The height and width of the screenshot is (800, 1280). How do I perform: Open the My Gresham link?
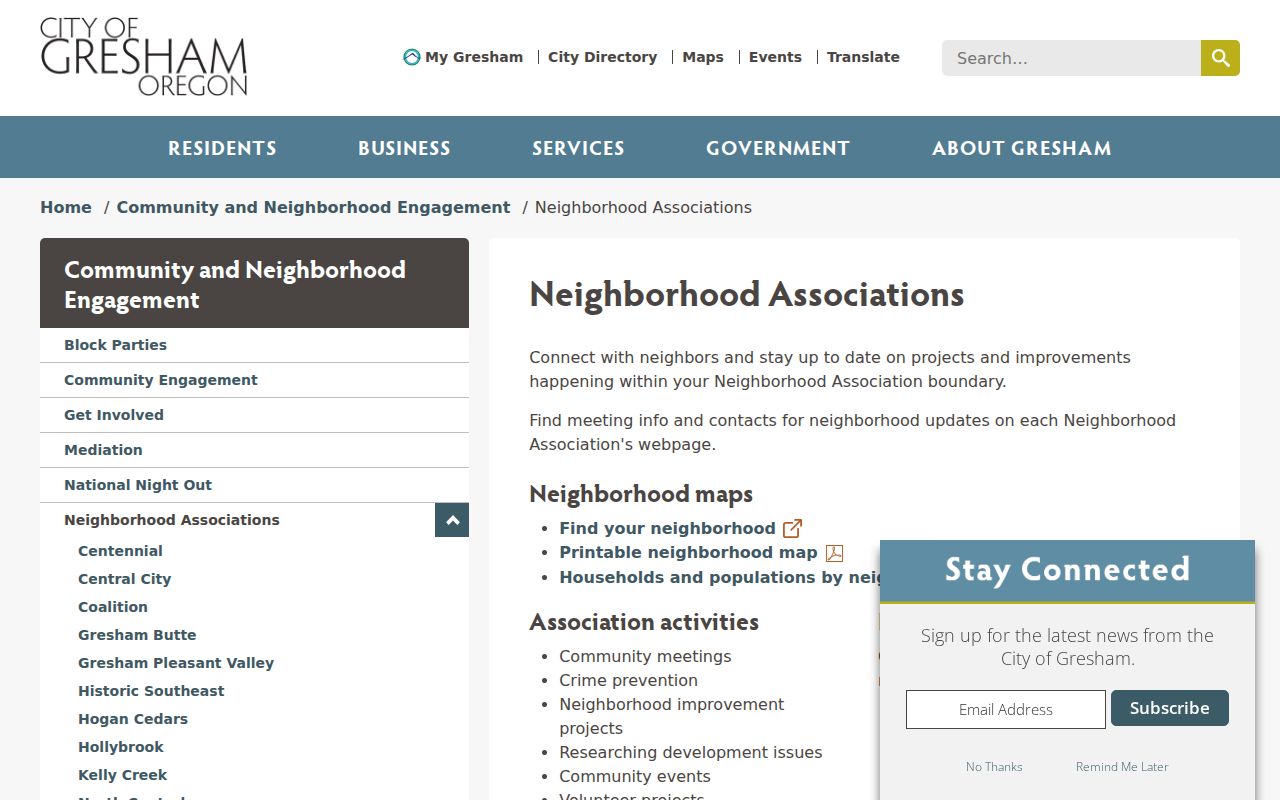pos(474,57)
